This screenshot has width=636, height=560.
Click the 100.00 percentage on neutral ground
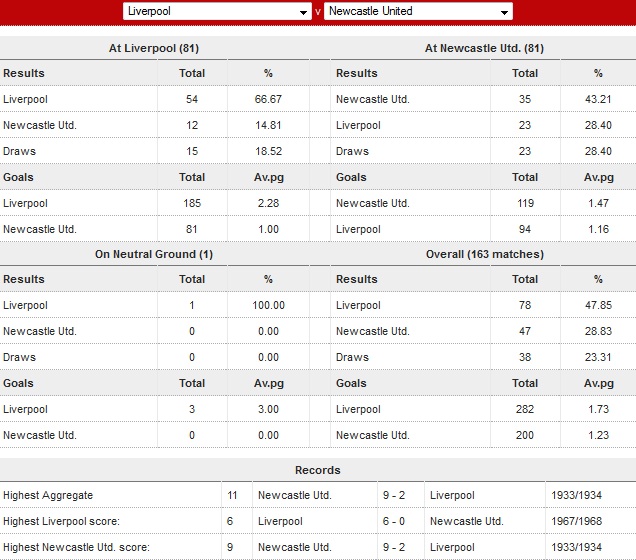click(x=268, y=305)
